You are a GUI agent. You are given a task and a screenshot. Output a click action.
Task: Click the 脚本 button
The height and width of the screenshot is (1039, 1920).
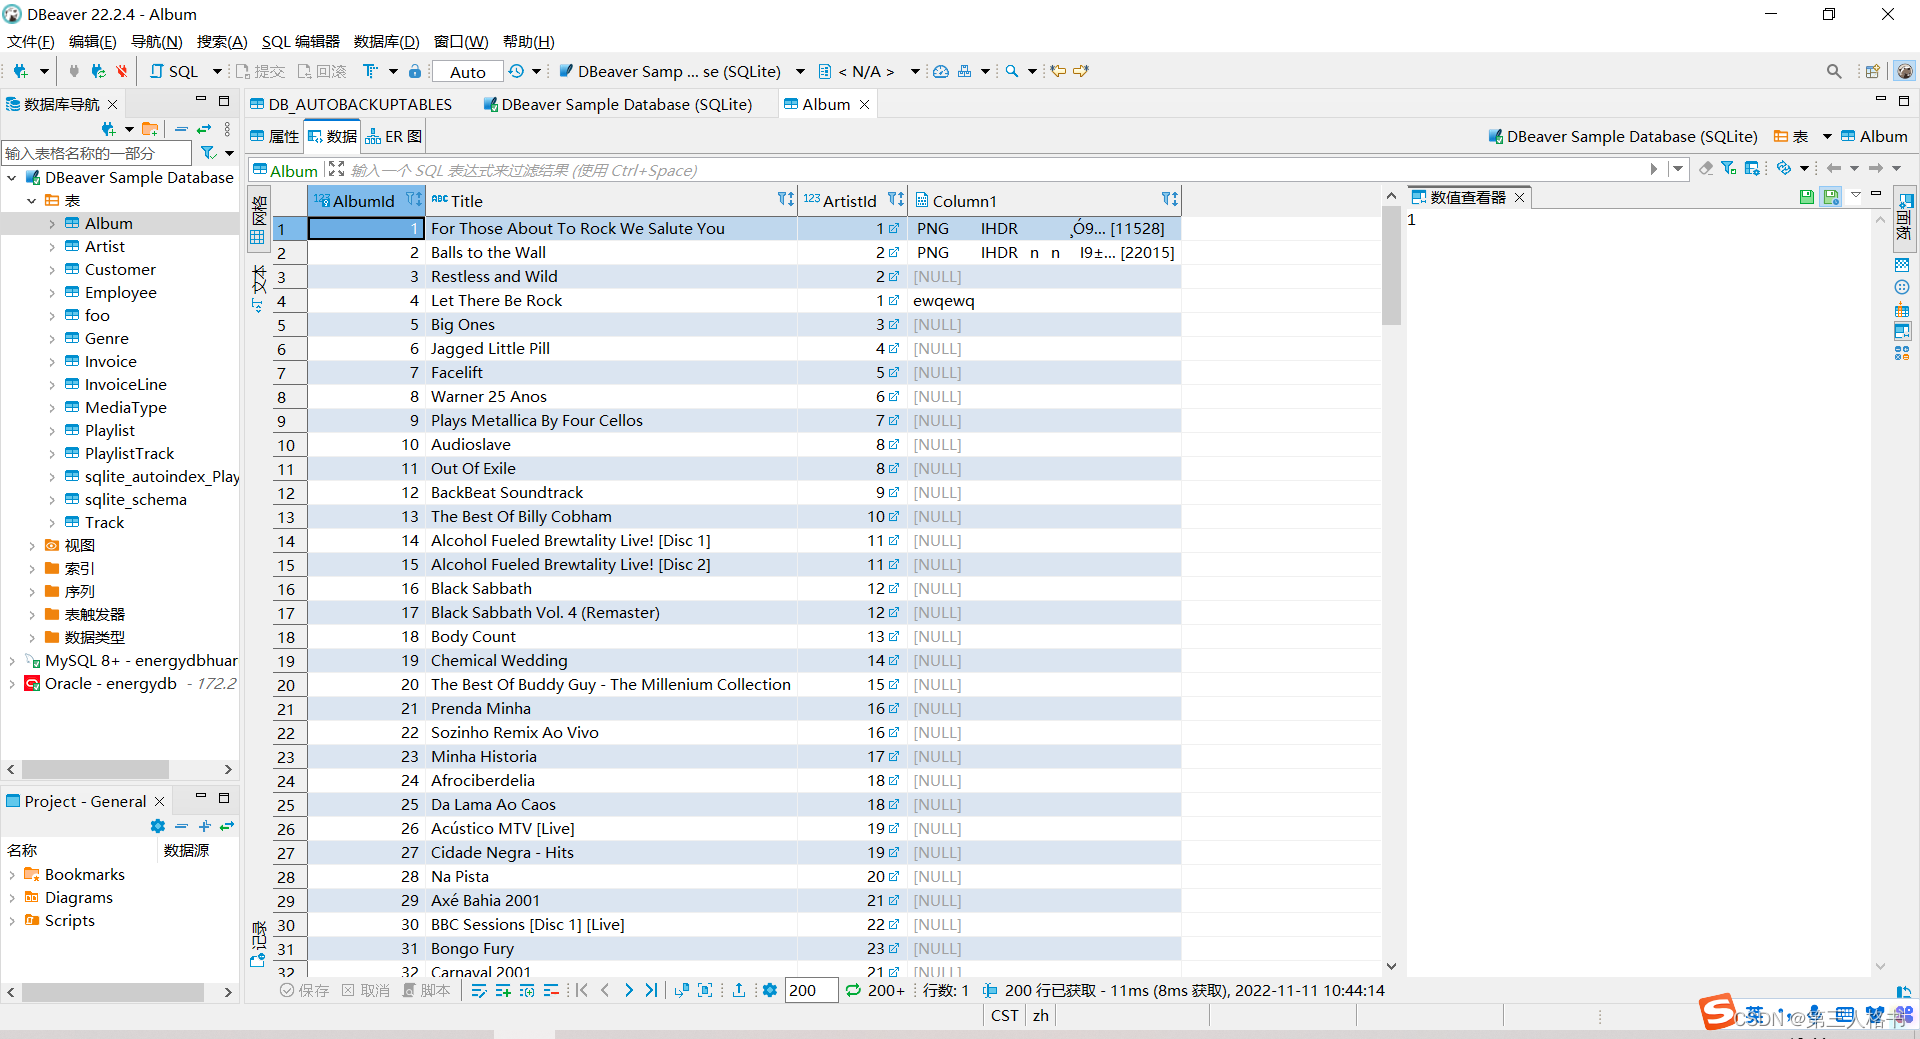[x=427, y=990]
